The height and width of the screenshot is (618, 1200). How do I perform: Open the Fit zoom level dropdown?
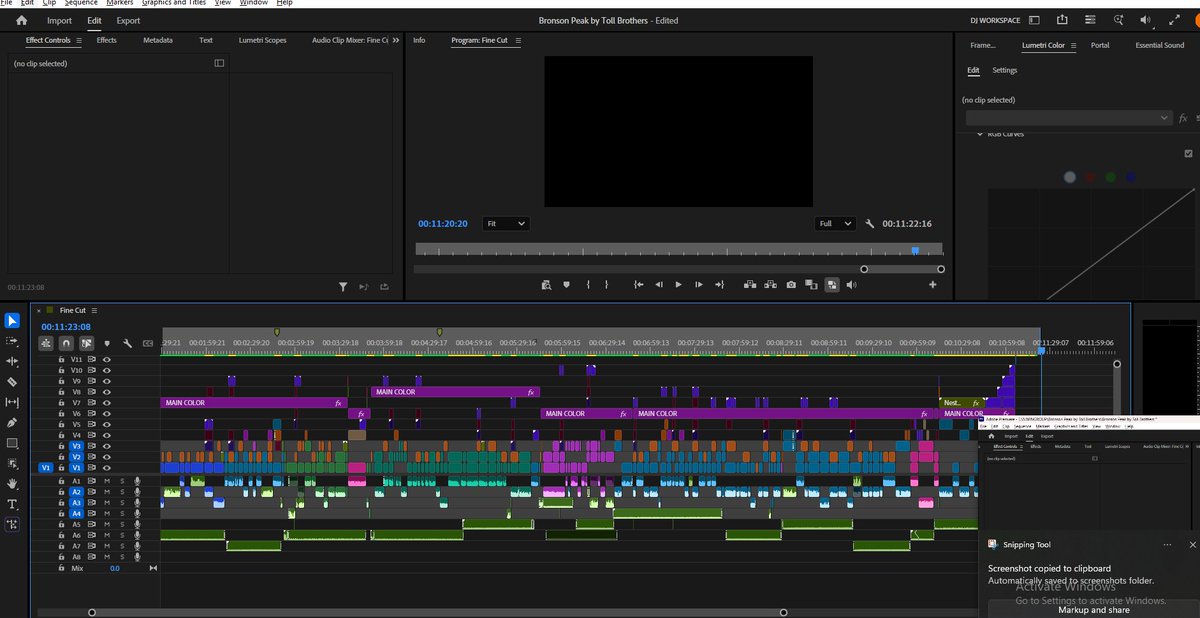[x=506, y=224]
